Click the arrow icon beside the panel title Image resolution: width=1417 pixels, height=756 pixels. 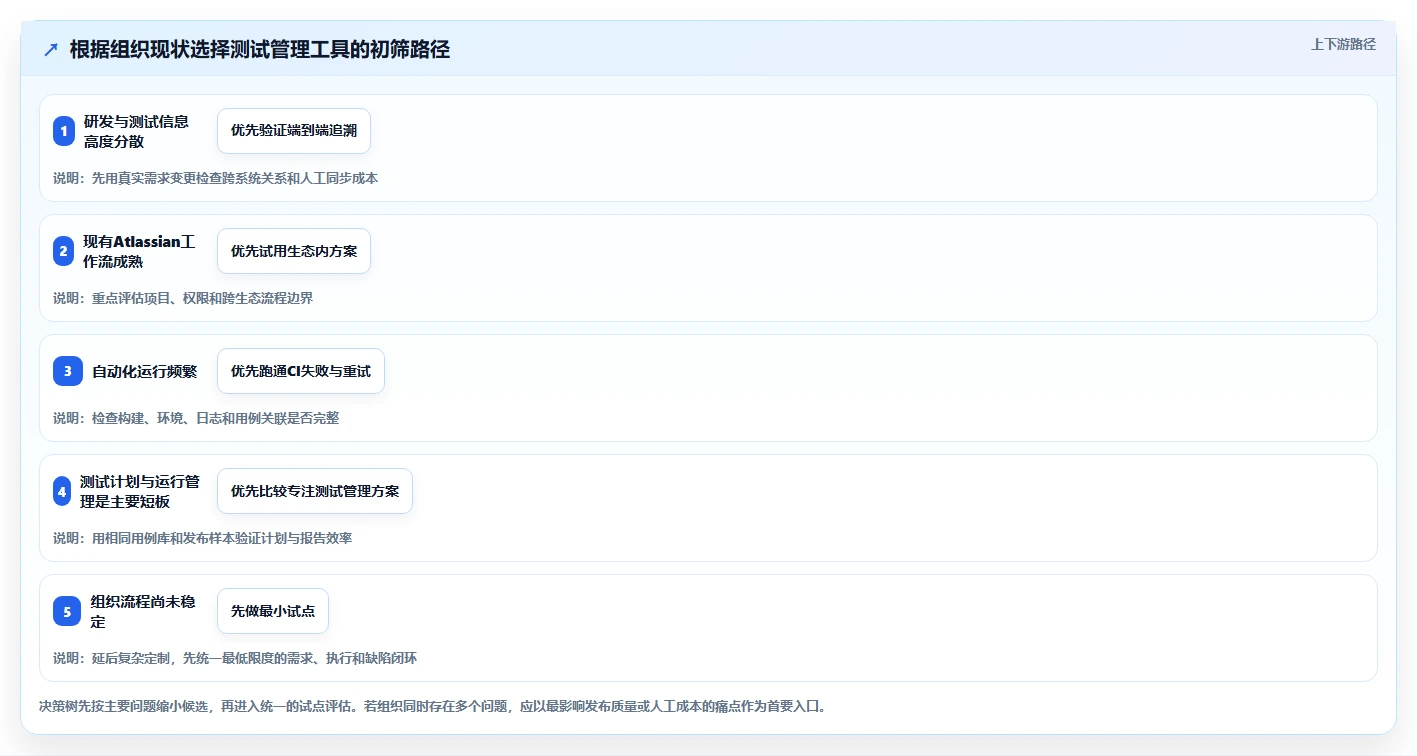pyautogui.click(x=51, y=49)
